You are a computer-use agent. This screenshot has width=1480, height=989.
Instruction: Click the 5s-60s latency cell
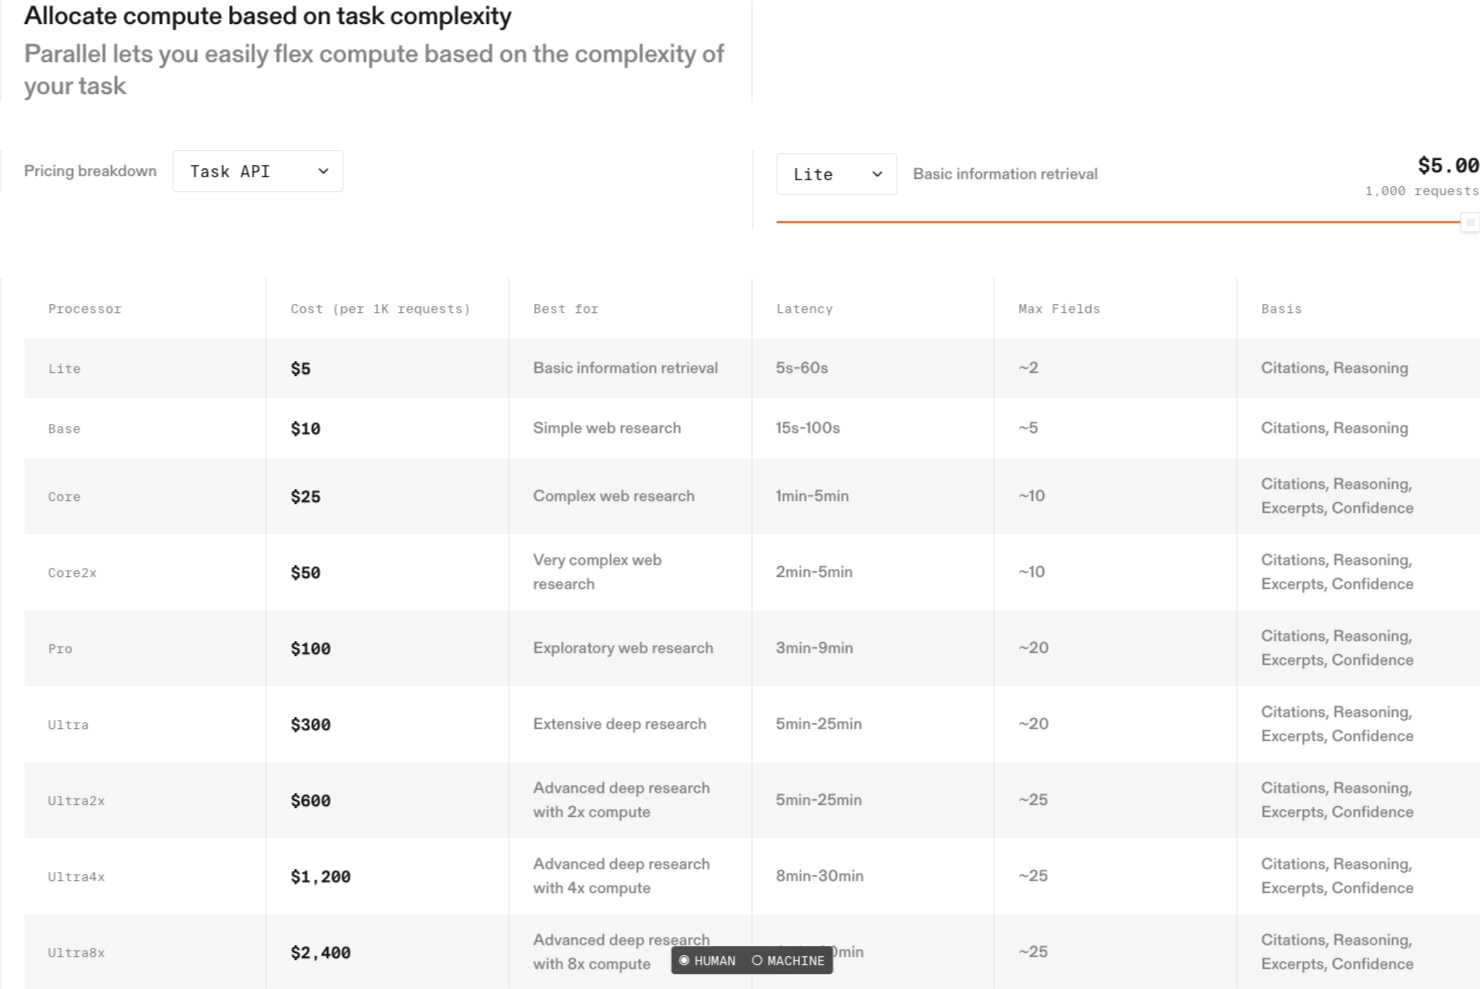tap(802, 368)
